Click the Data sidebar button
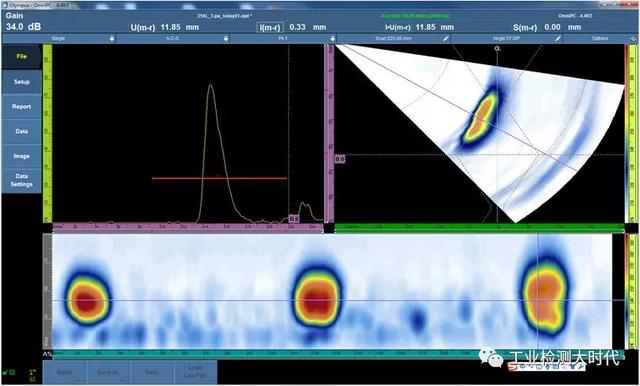 22,131
